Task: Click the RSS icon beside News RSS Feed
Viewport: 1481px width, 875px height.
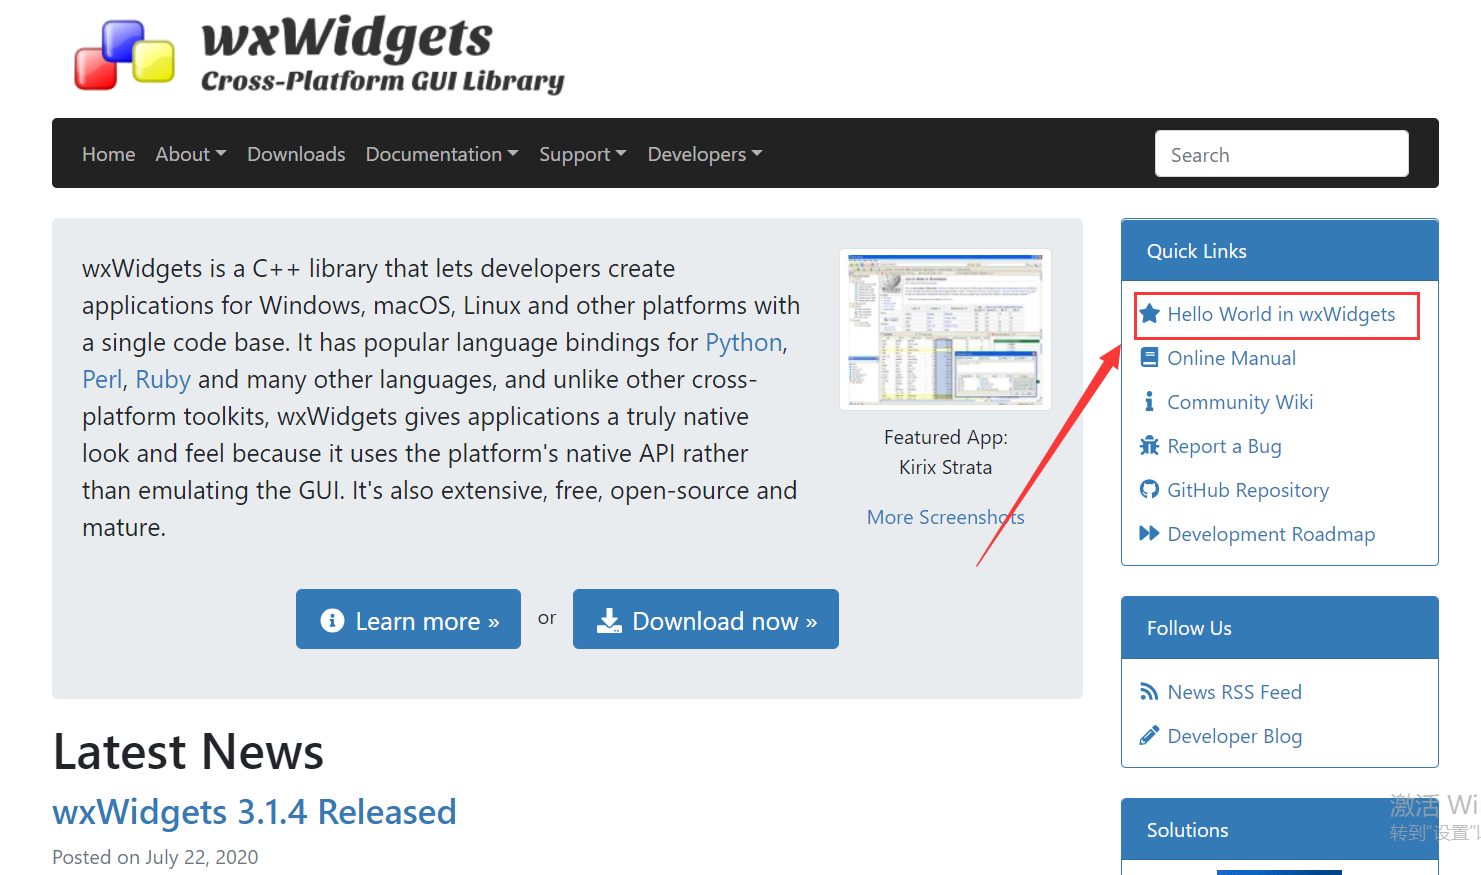Action: [x=1150, y=692]
